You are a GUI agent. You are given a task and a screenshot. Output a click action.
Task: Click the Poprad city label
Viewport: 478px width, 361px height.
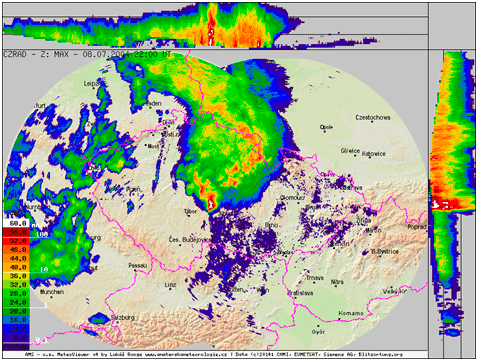pyautogui.click(x=417, y=227)
